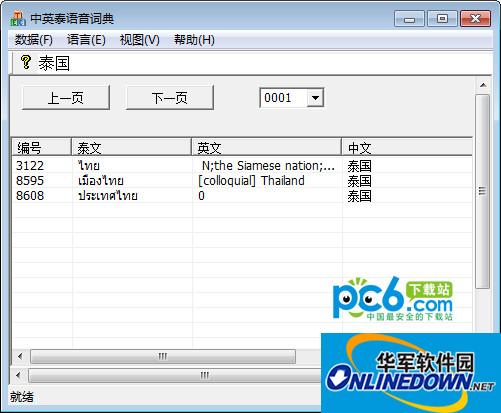Open the 语言(E) menu
The width and height of the screenshot is (501, 413).
pos(86,40)
